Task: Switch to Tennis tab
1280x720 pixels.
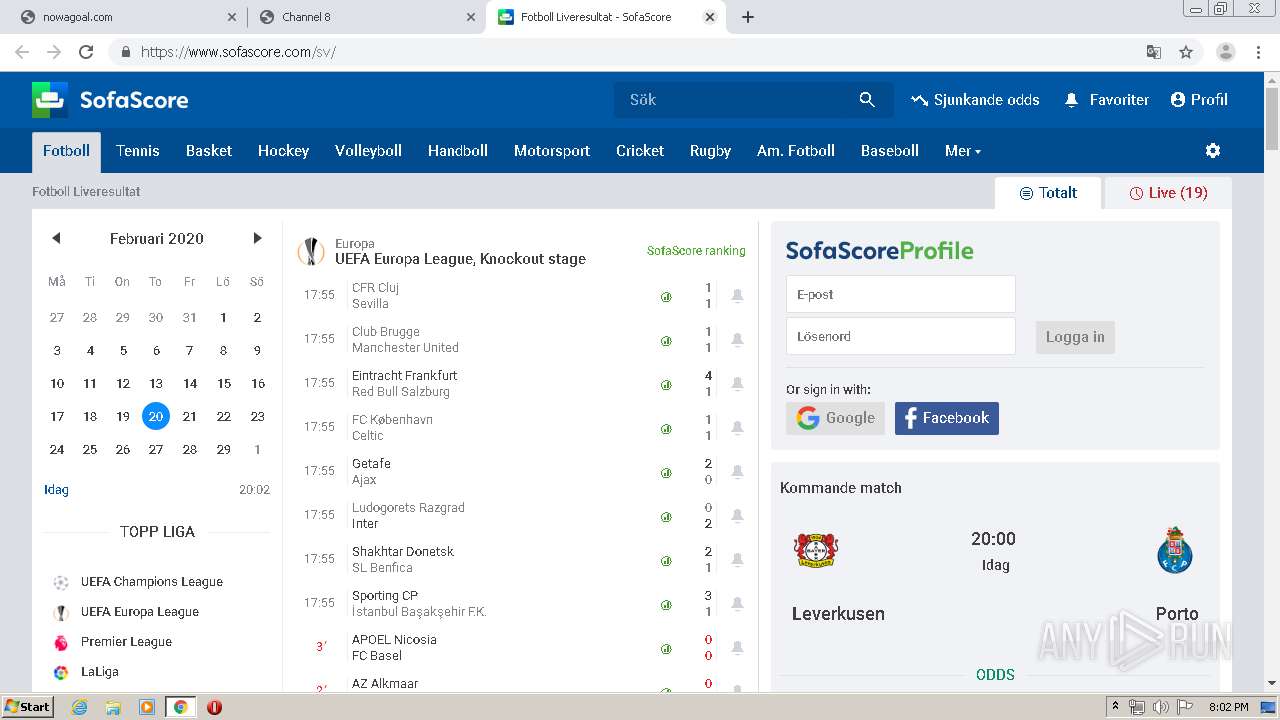Action: tap(138, 150)
